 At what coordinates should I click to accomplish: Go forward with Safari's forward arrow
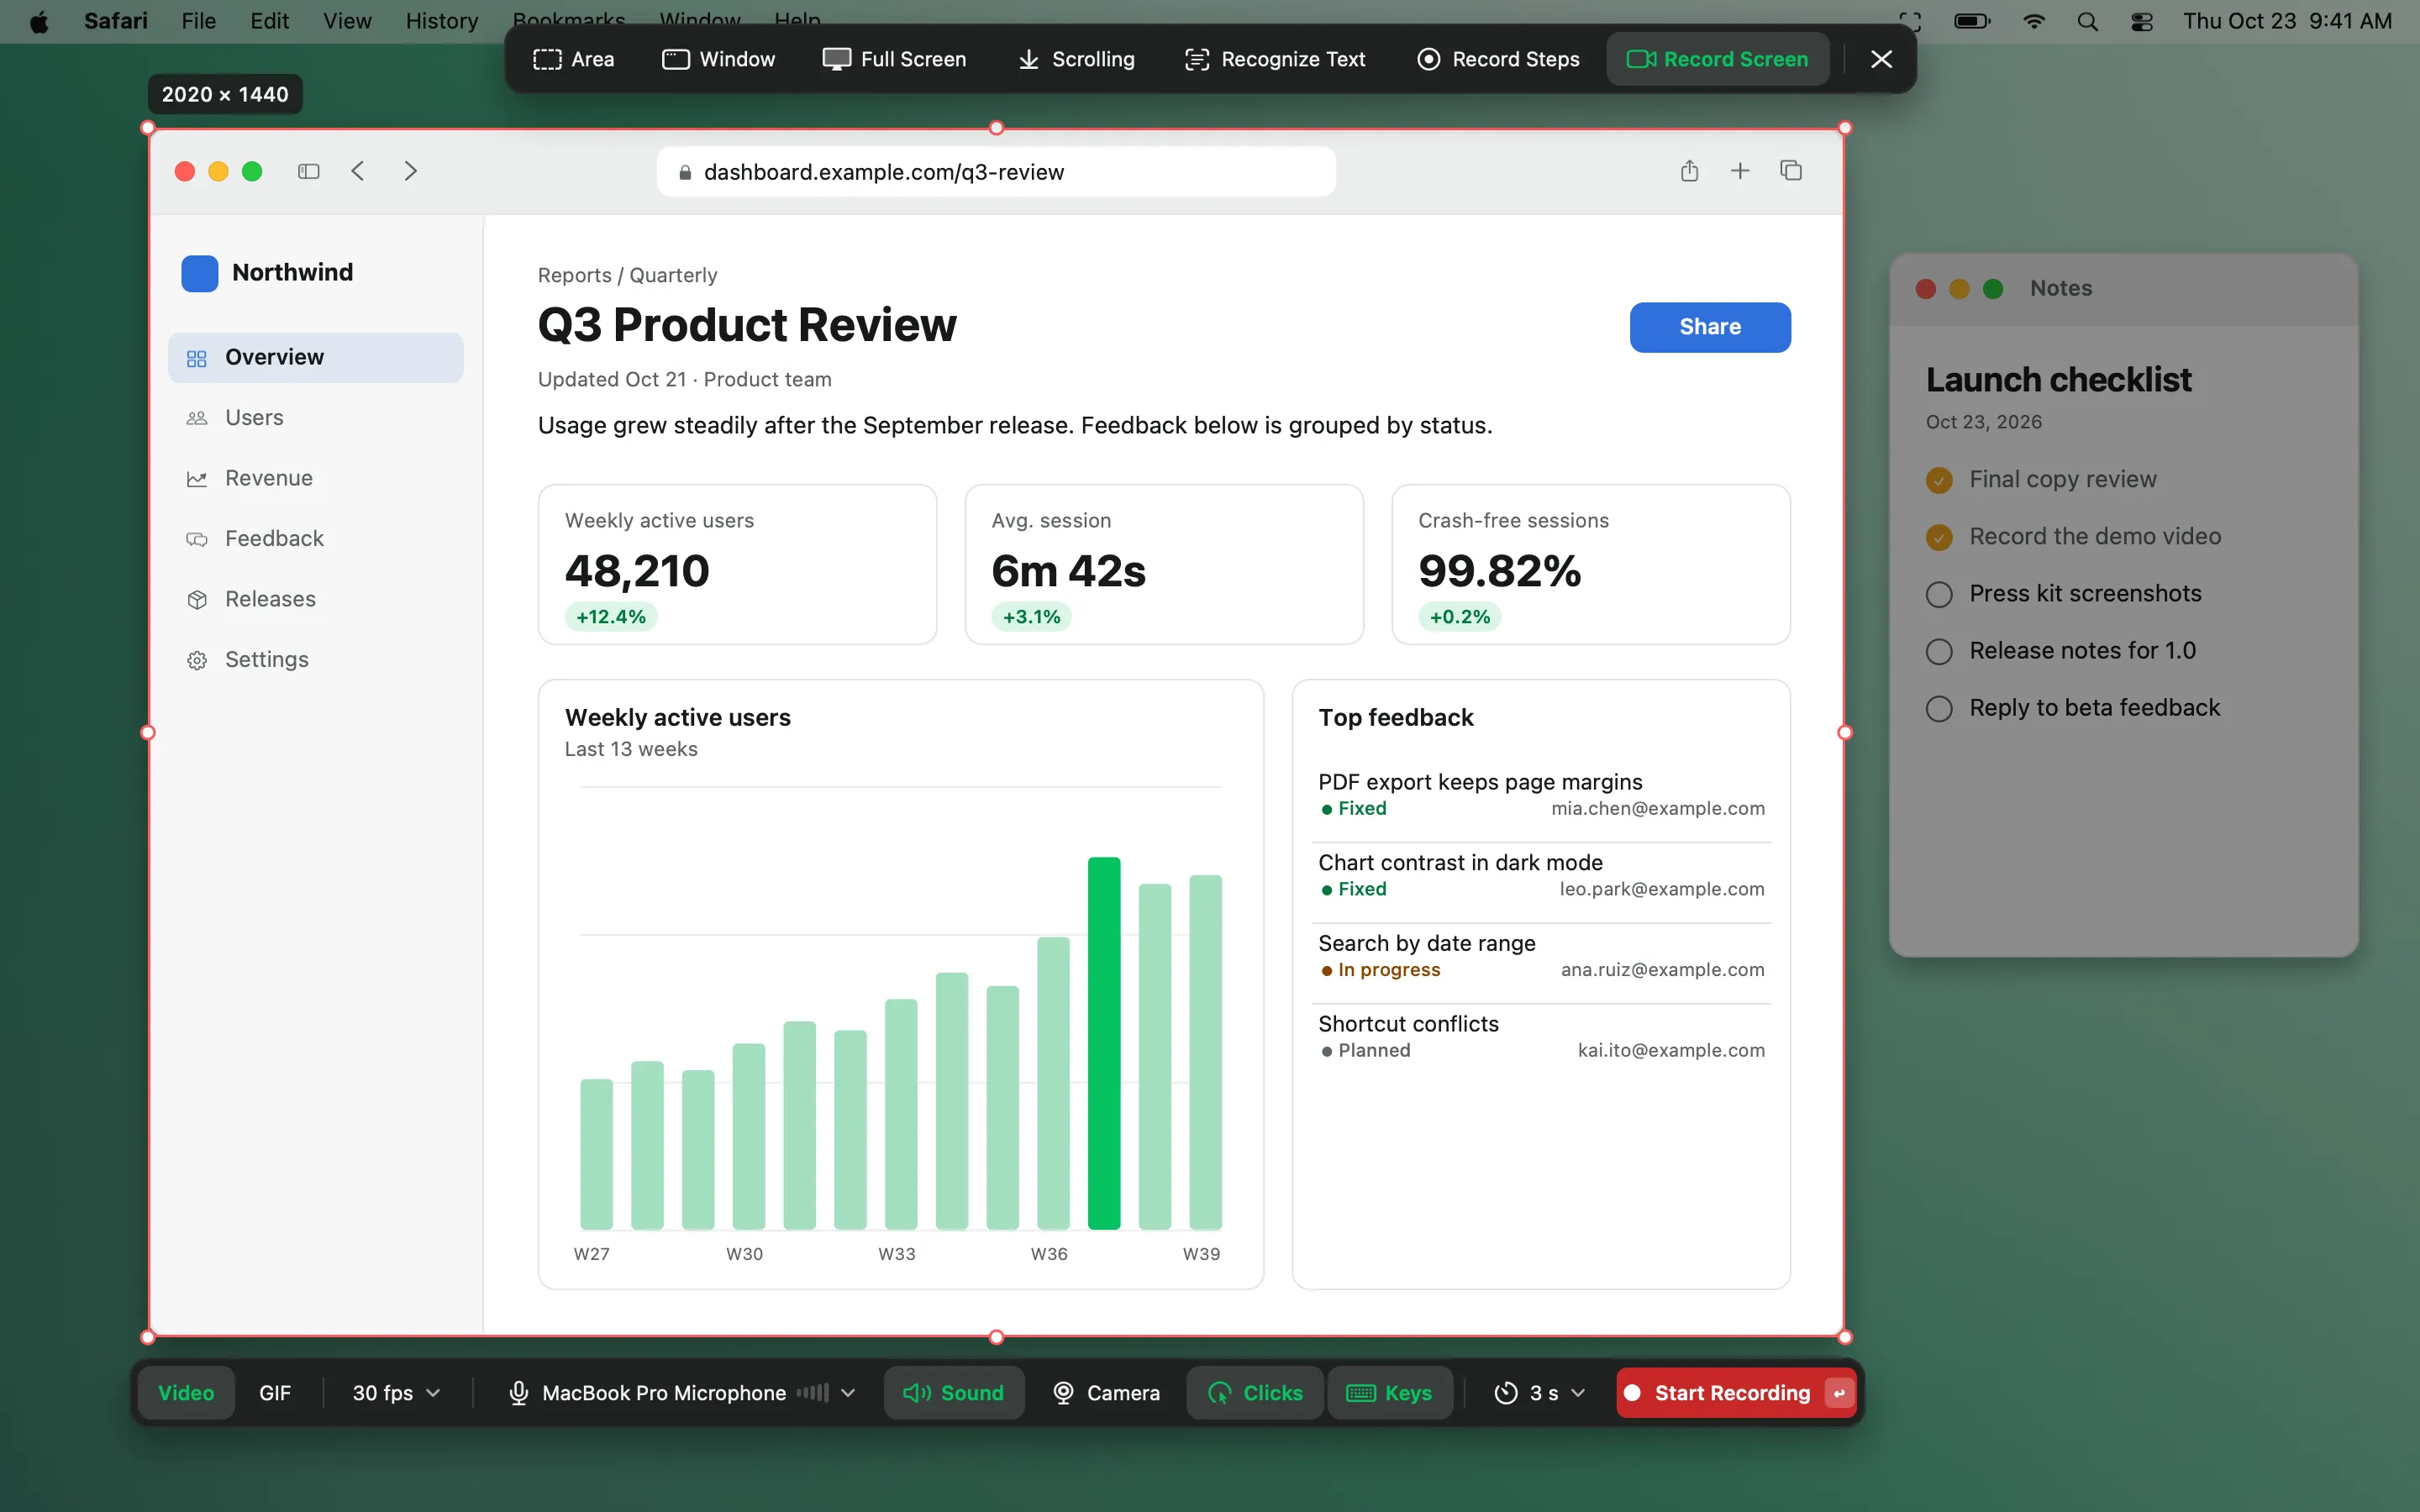[410, 171]
